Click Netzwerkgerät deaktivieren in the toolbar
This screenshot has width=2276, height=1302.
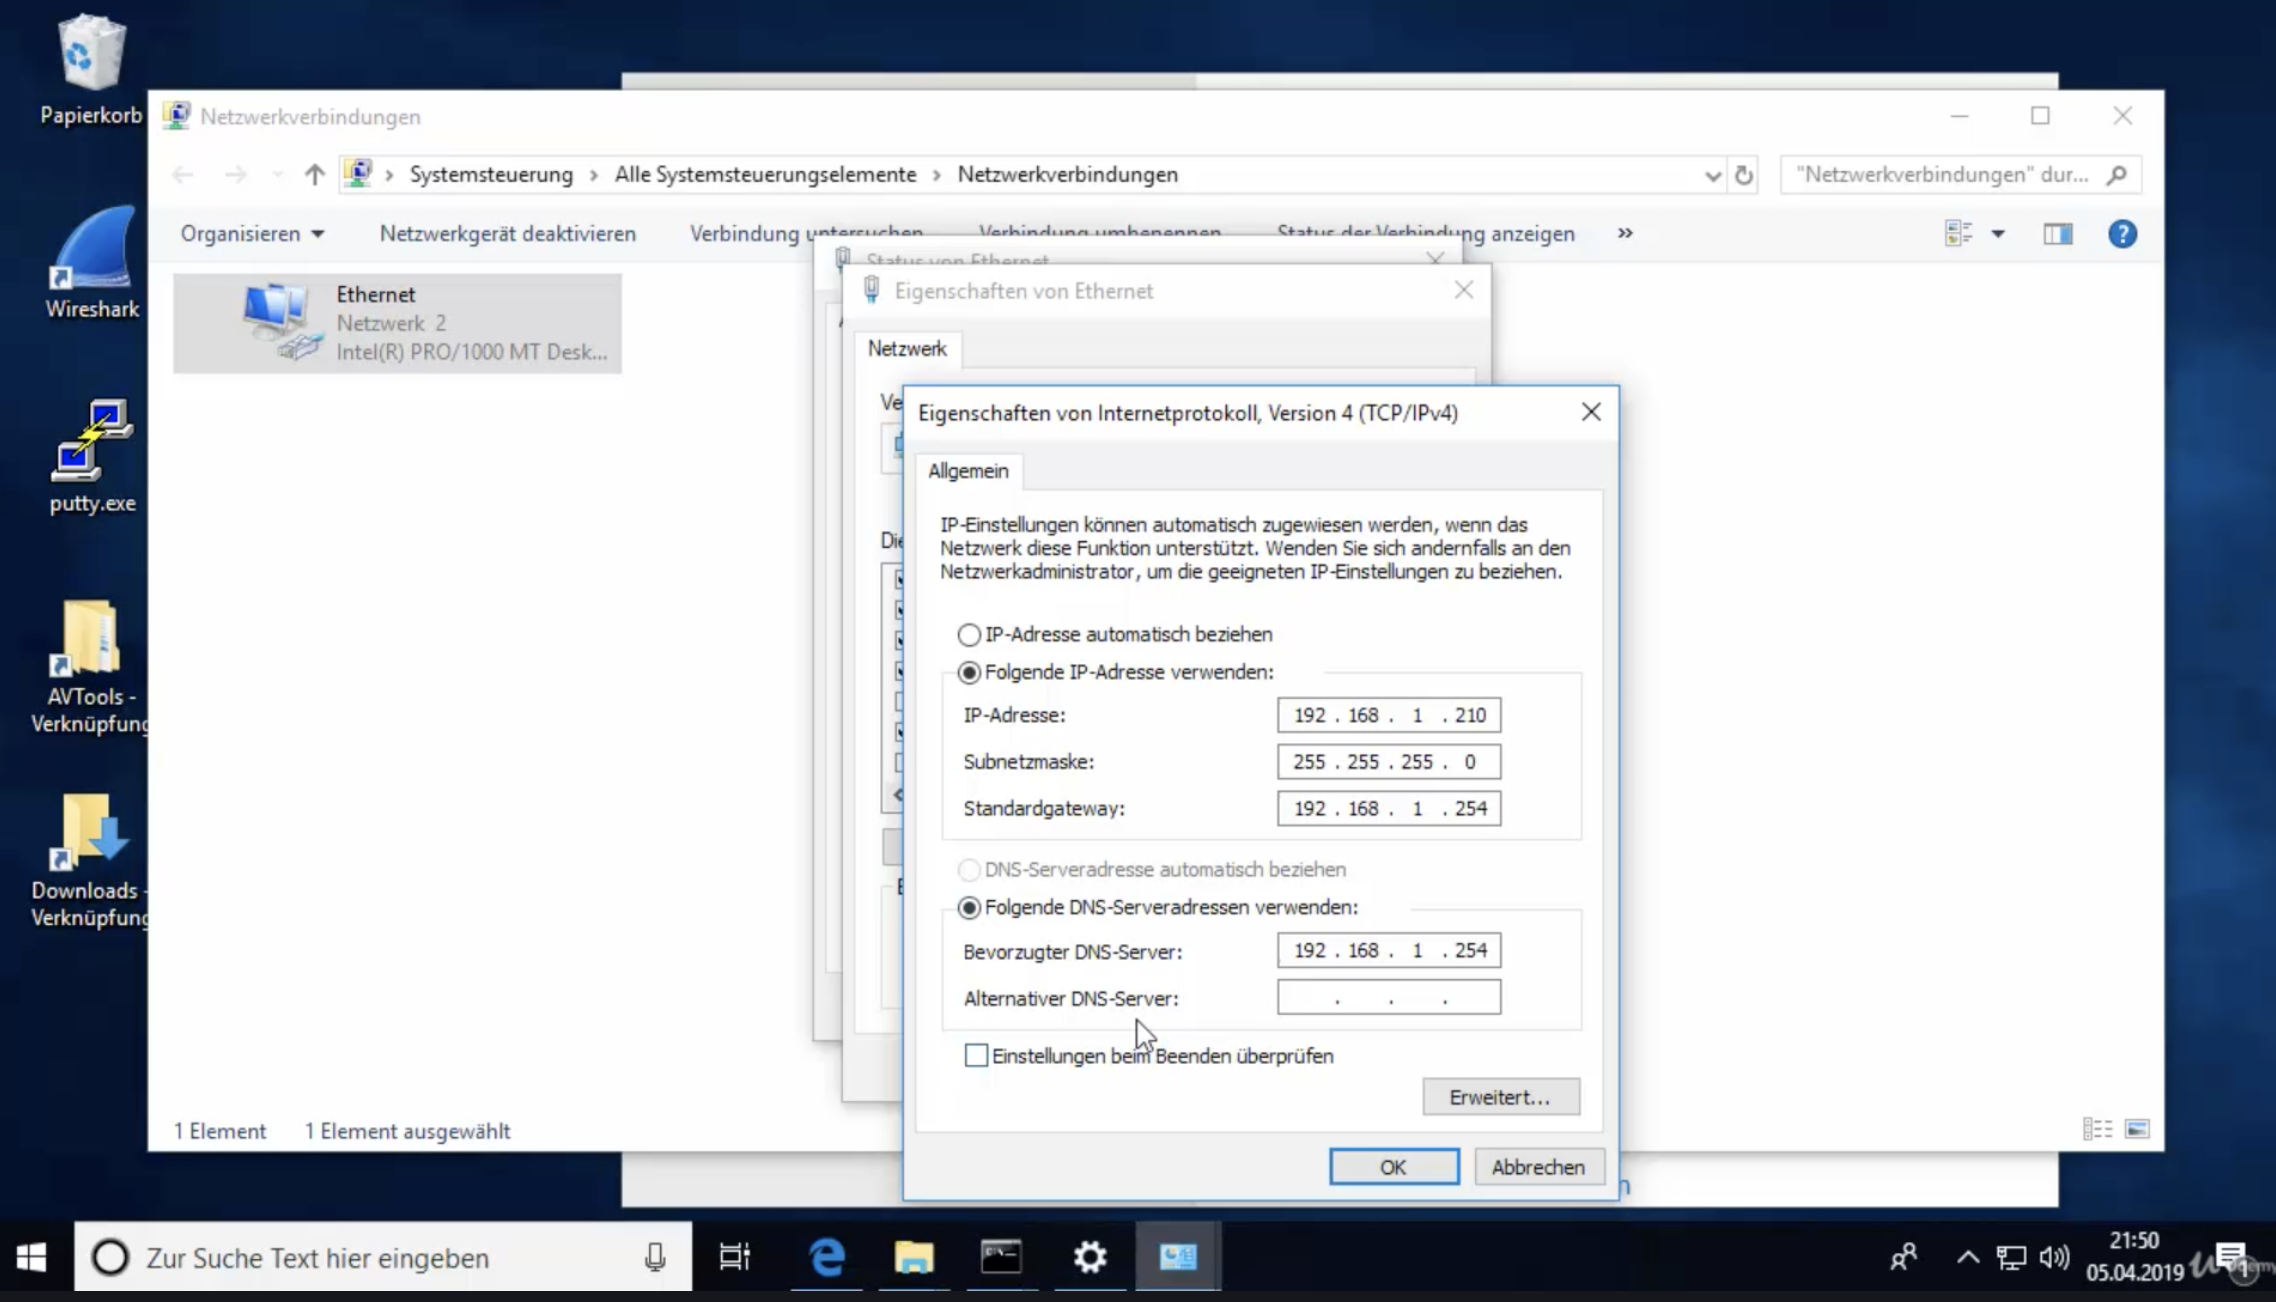pos(507,234)
